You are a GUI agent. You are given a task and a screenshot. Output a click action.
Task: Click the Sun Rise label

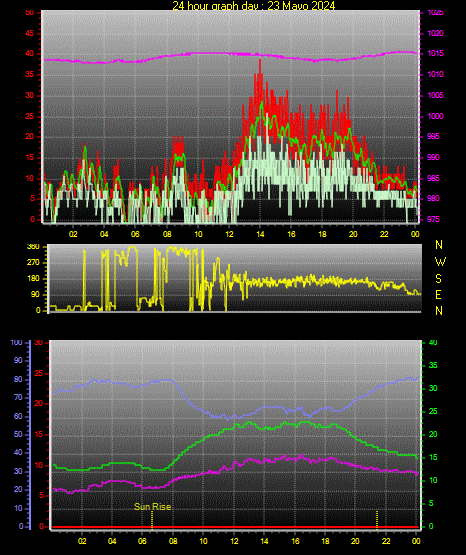[153, 507]
